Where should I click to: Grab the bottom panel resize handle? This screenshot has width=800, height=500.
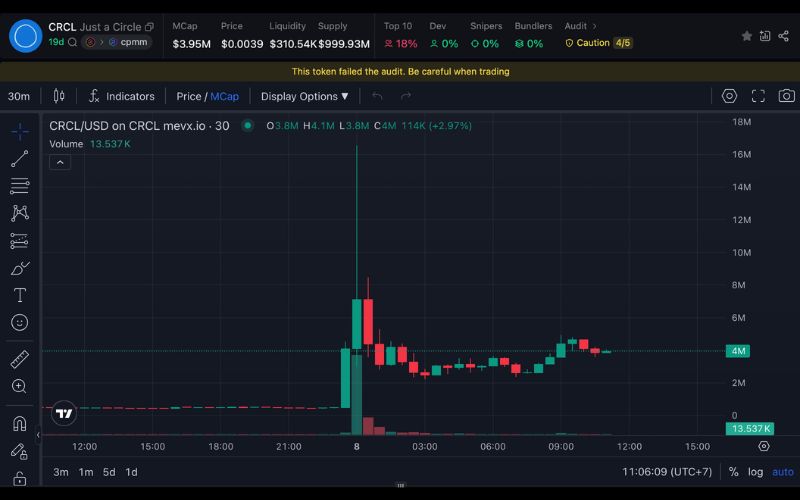pos(401,485)
